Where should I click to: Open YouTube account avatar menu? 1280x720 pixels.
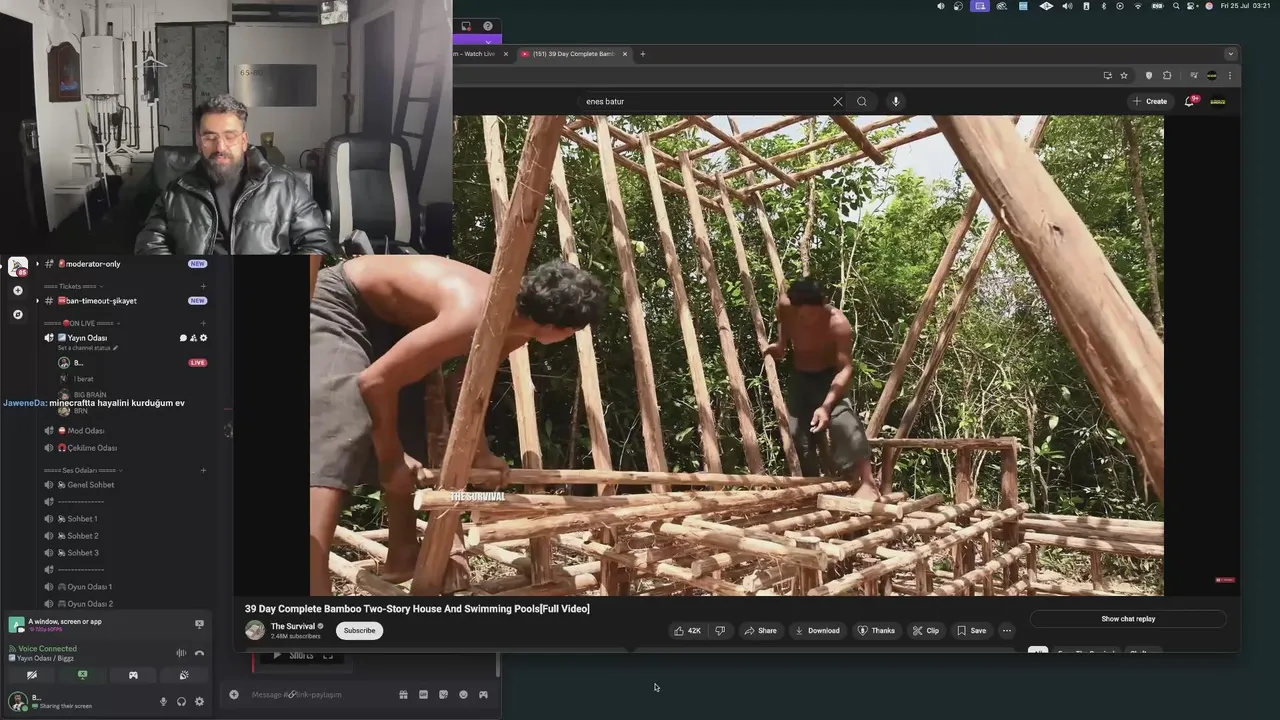click(1218, 101)
